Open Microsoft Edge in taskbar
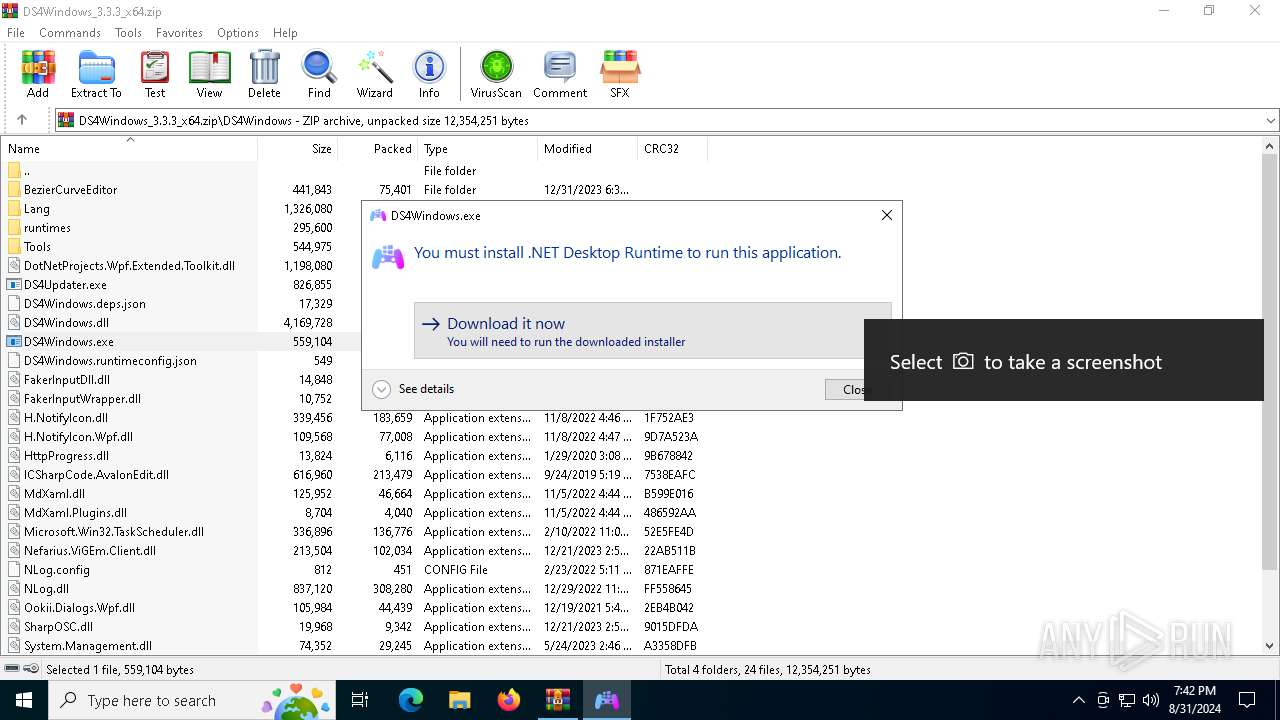This screenshot has height=720, width=1280. point(411,700)
